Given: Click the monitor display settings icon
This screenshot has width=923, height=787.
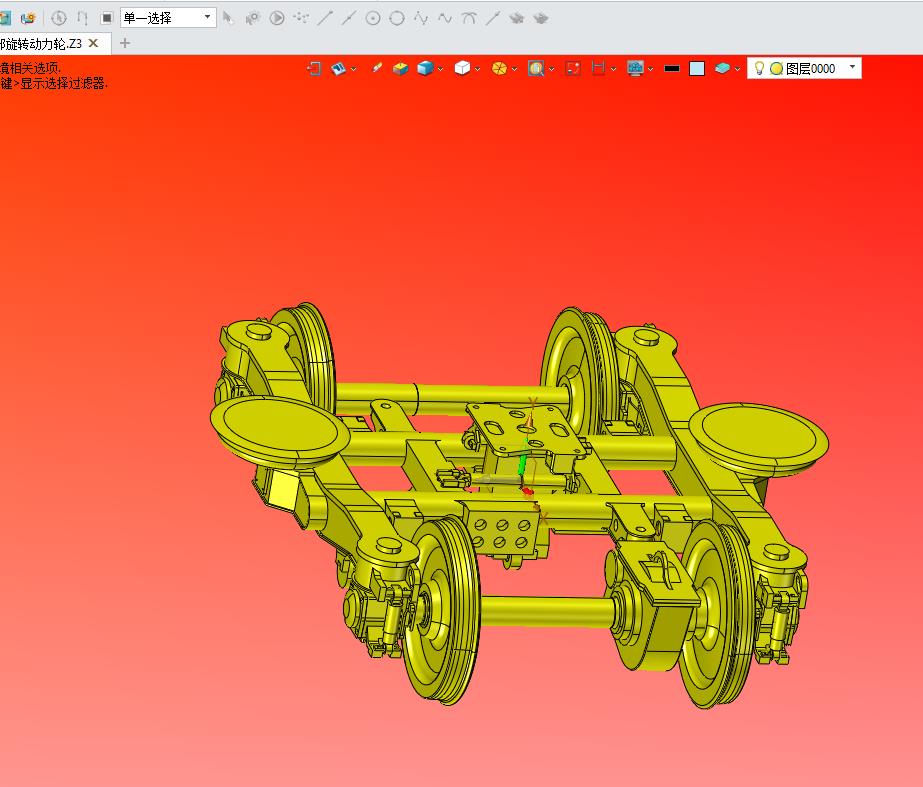Looking at the screenshot, I should (x=634, y=68).
